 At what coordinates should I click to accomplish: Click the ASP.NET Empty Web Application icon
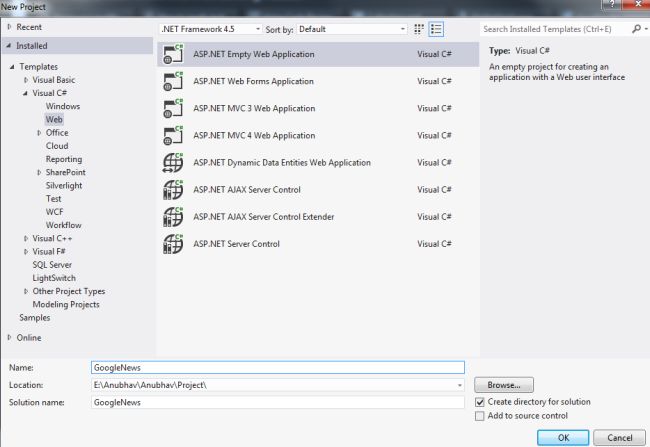(173, 54)
